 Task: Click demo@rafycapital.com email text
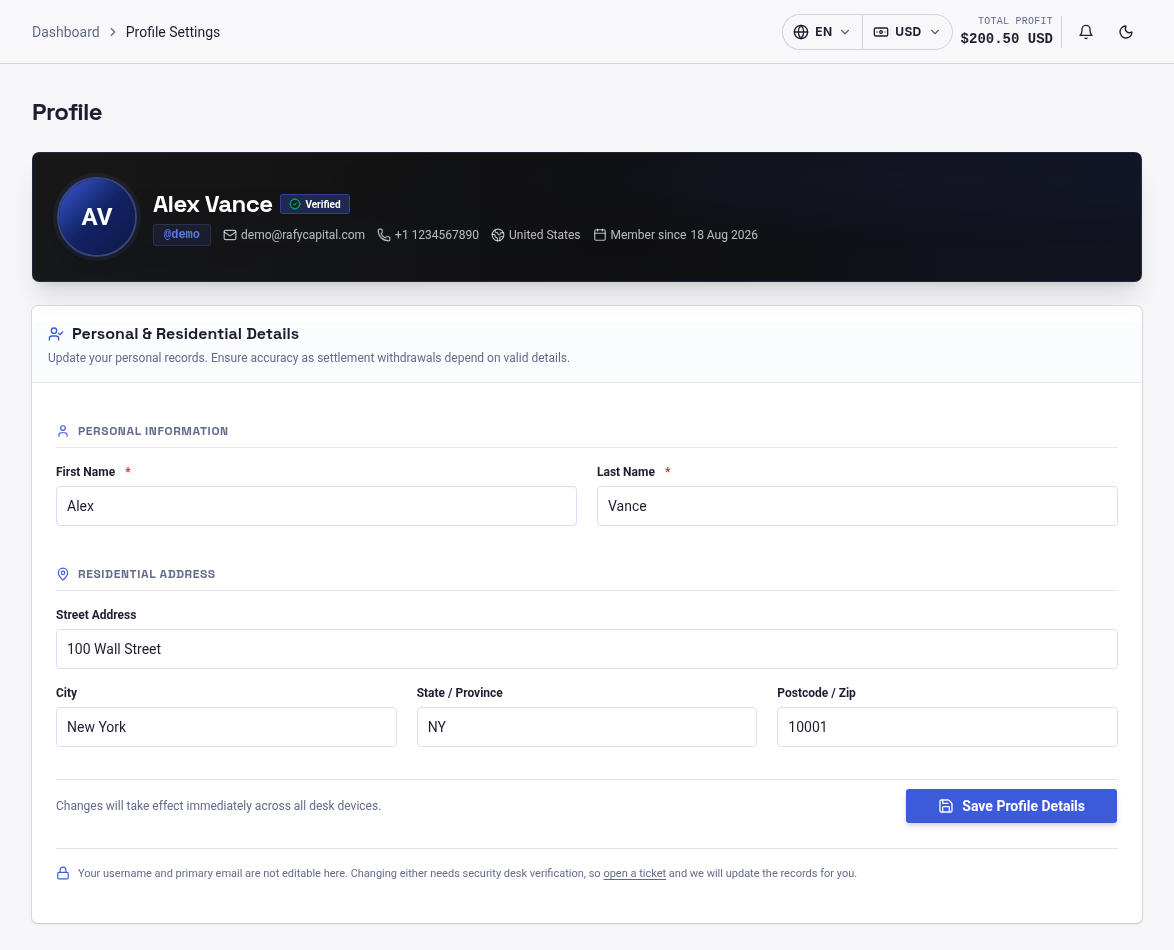pyautogui.click(x=302, y=235)
